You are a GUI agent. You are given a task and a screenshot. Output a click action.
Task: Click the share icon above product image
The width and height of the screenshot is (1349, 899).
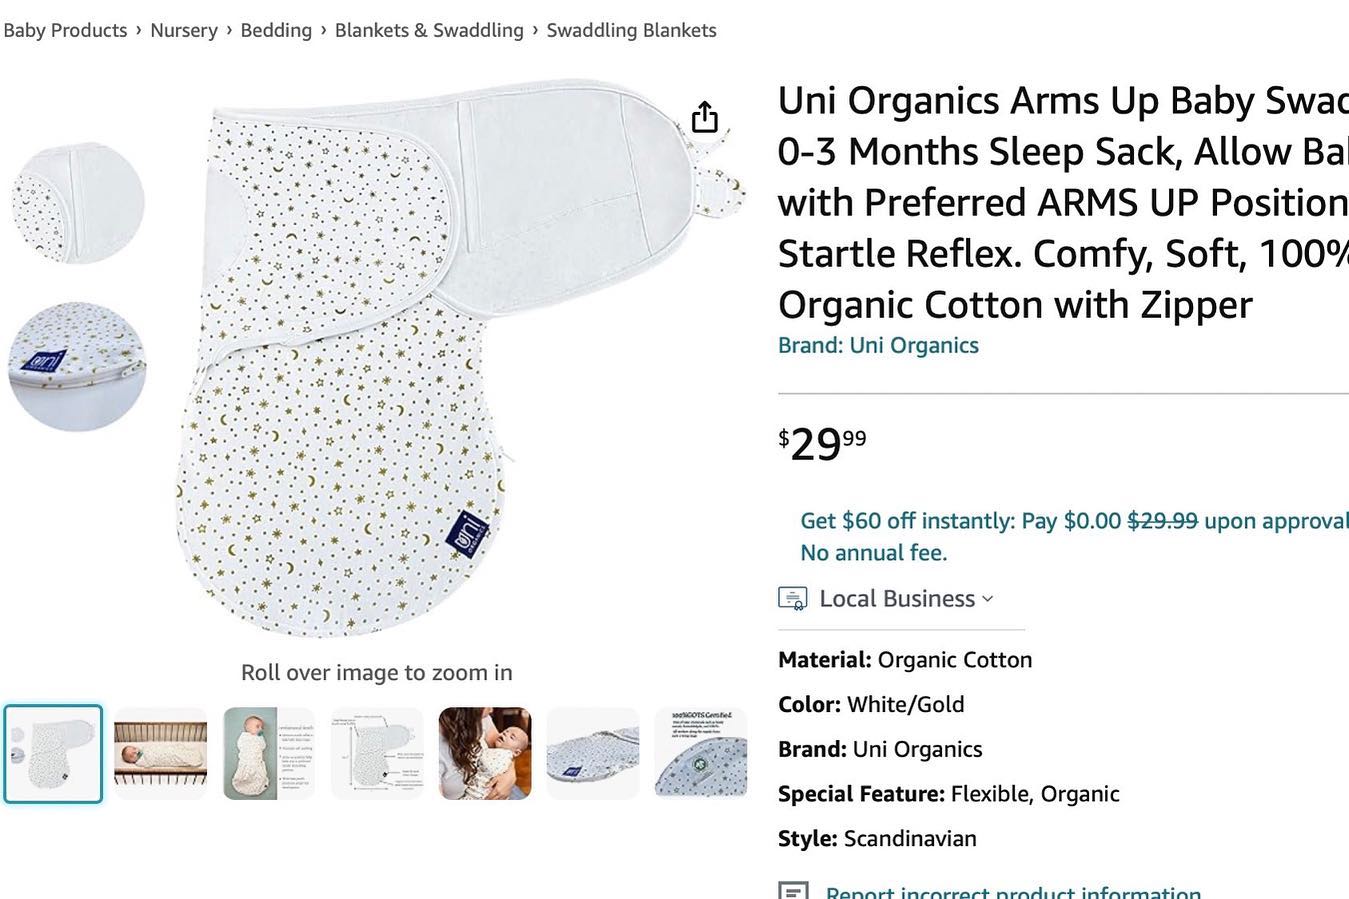(x=705, y=117)
